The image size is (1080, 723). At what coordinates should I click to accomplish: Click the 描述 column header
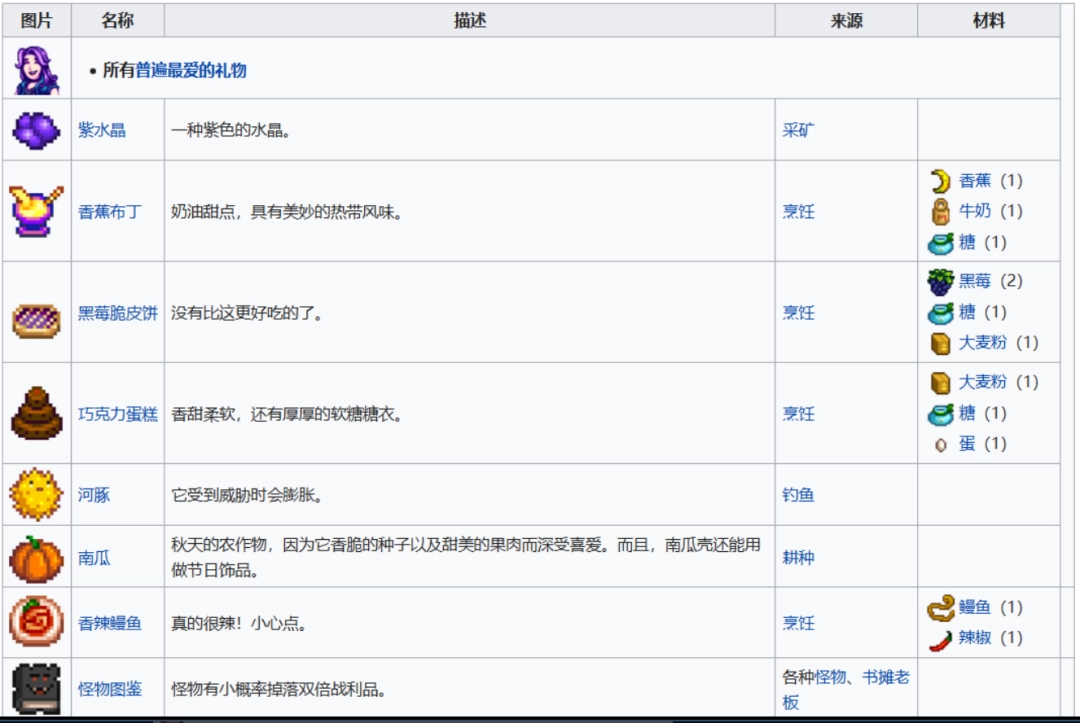[470, 21]
